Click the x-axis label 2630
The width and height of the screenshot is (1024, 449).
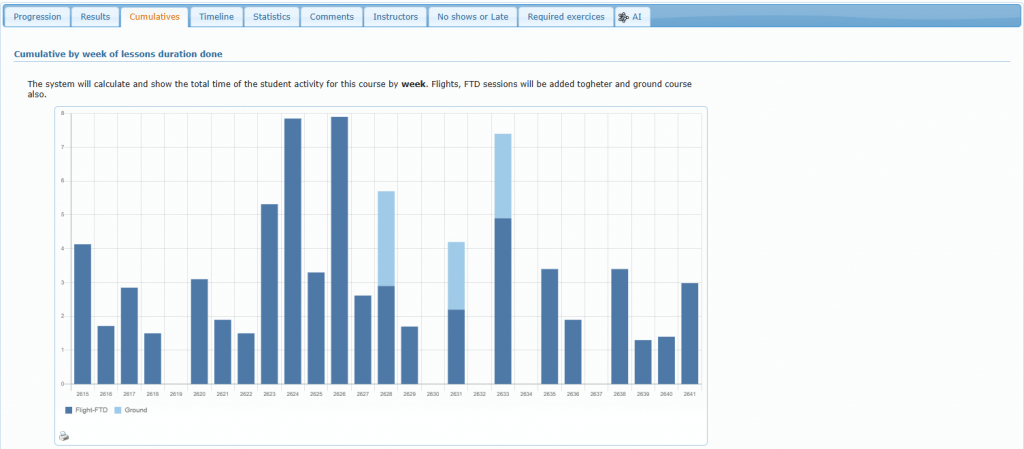(433, 394)
